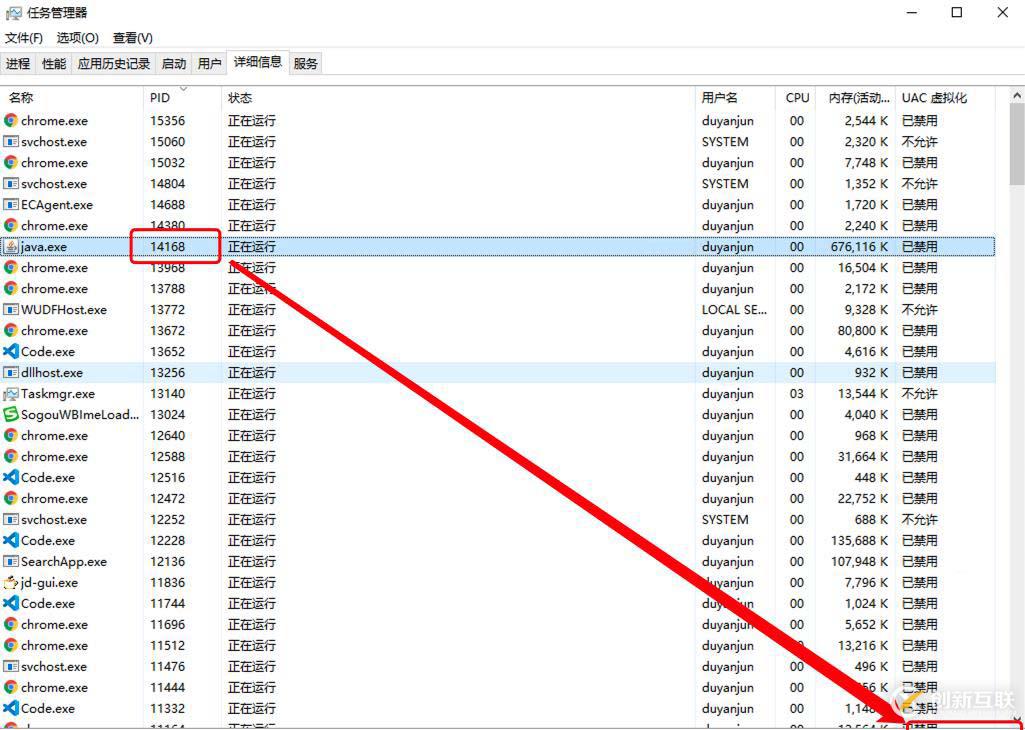Click the PID value 11512

168,645
